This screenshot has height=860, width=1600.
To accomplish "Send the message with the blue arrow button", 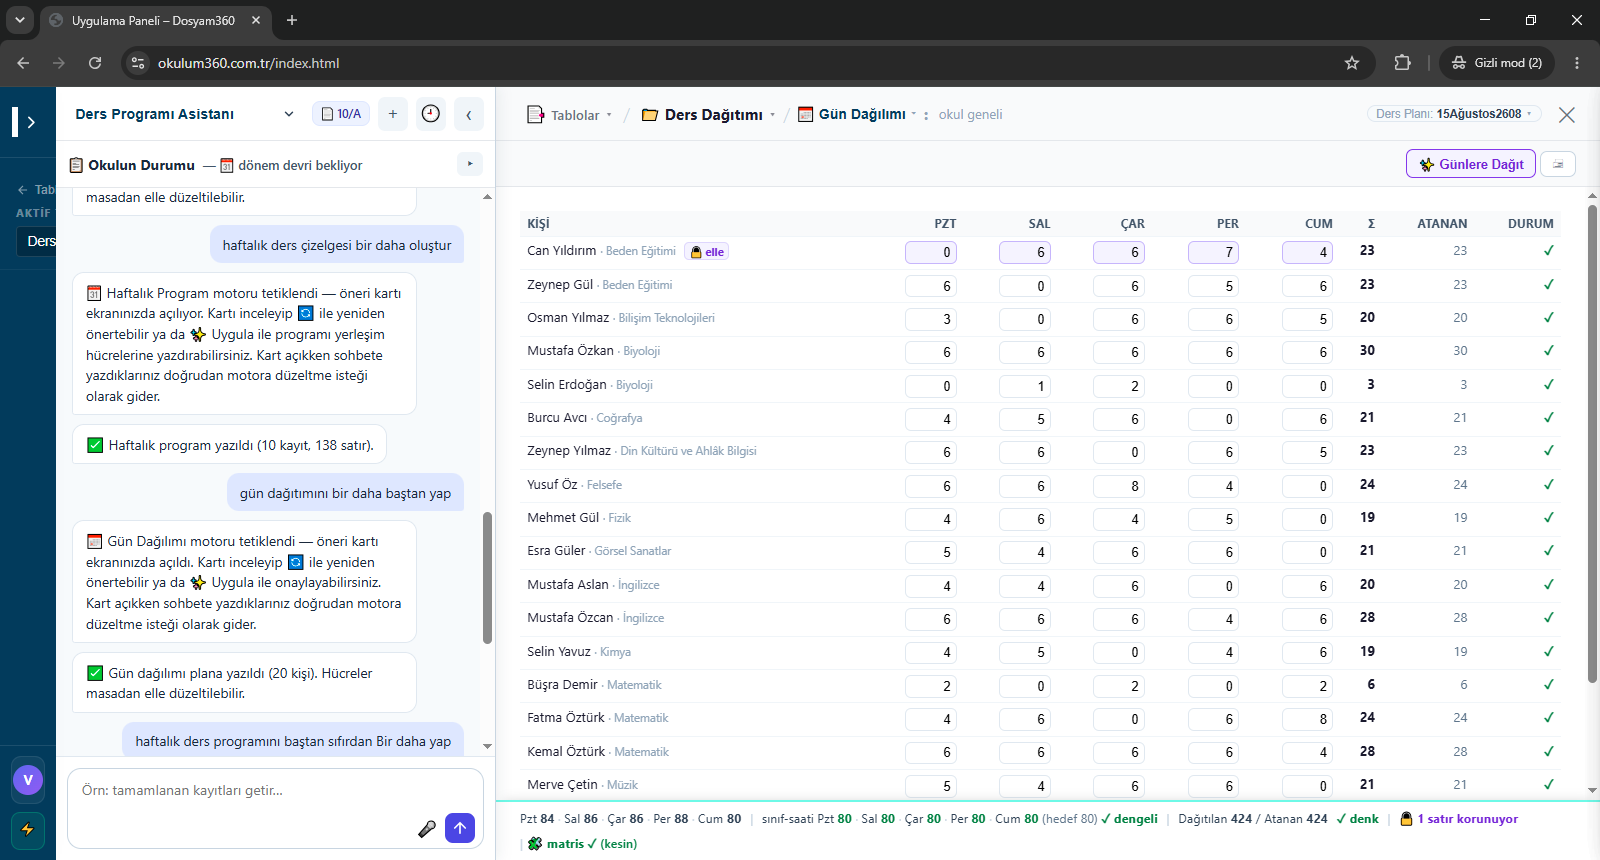I will tap(460, 827).
